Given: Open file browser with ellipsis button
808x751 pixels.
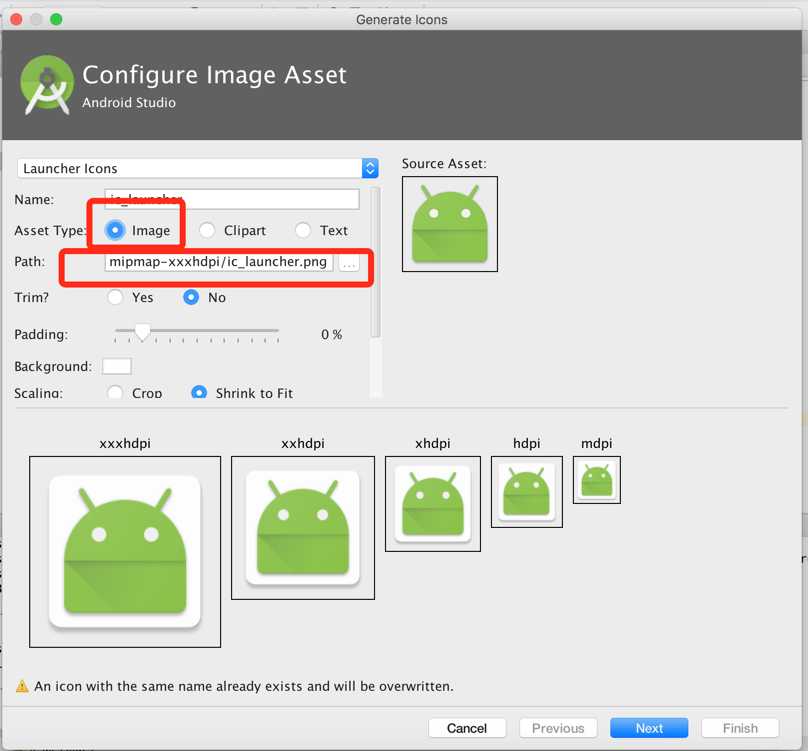Looking at the screenshot, I should point(349,263).
